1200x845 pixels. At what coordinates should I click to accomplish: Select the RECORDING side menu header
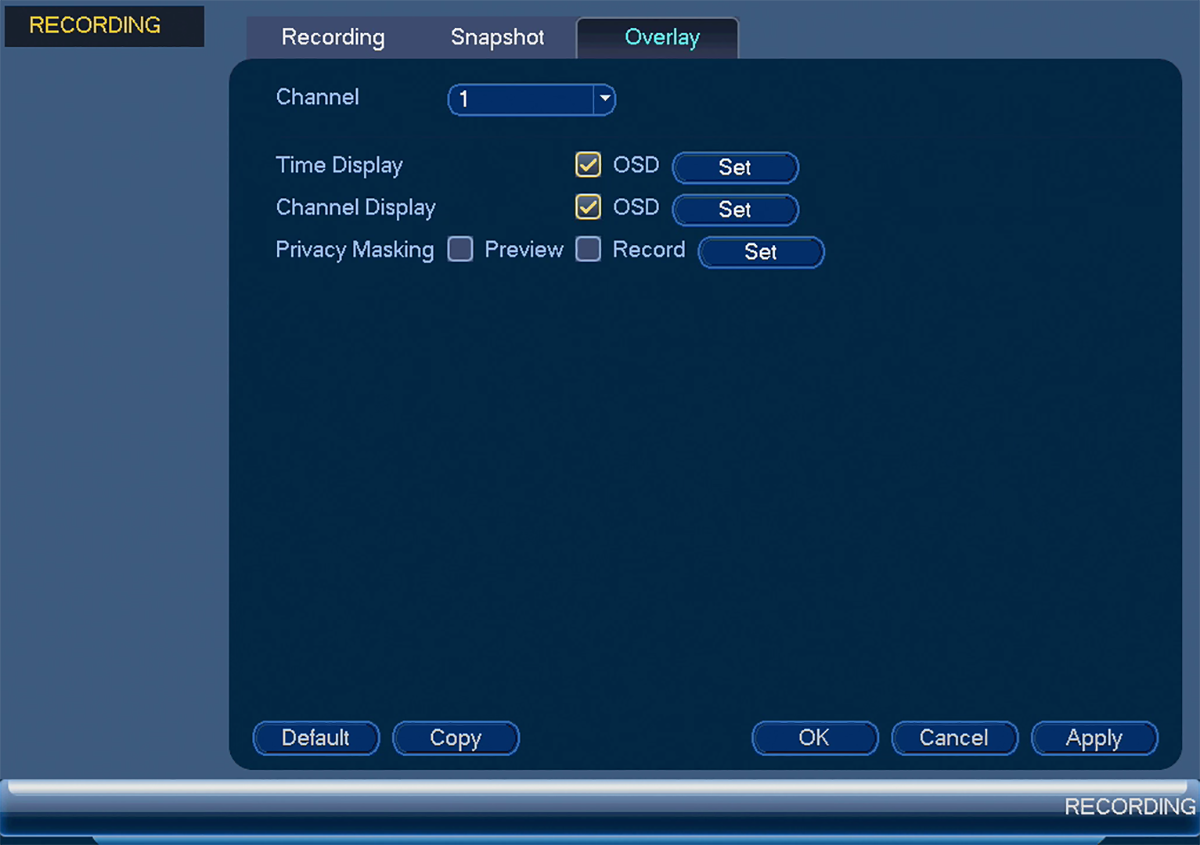104,26
